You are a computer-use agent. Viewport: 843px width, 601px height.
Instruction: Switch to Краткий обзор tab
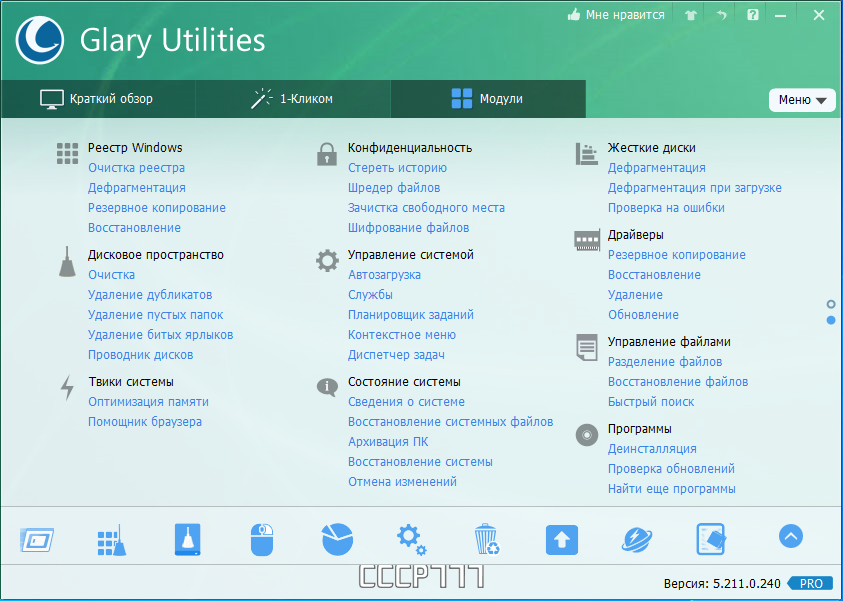click(x=97, y=99)
